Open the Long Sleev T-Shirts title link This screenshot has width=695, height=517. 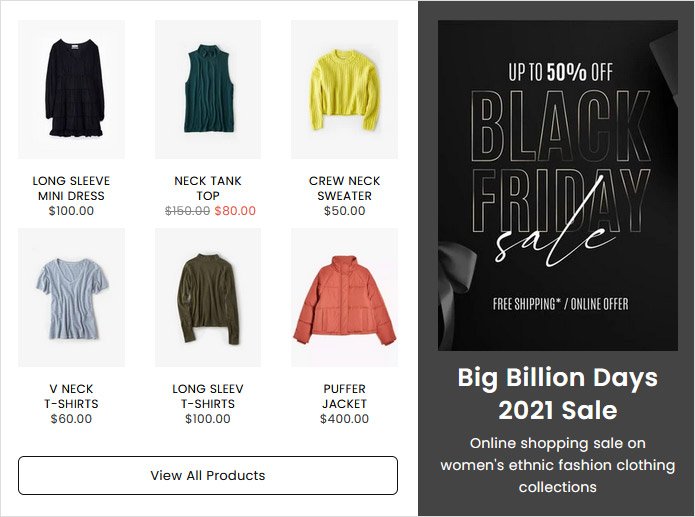click(x=208, y=396)
